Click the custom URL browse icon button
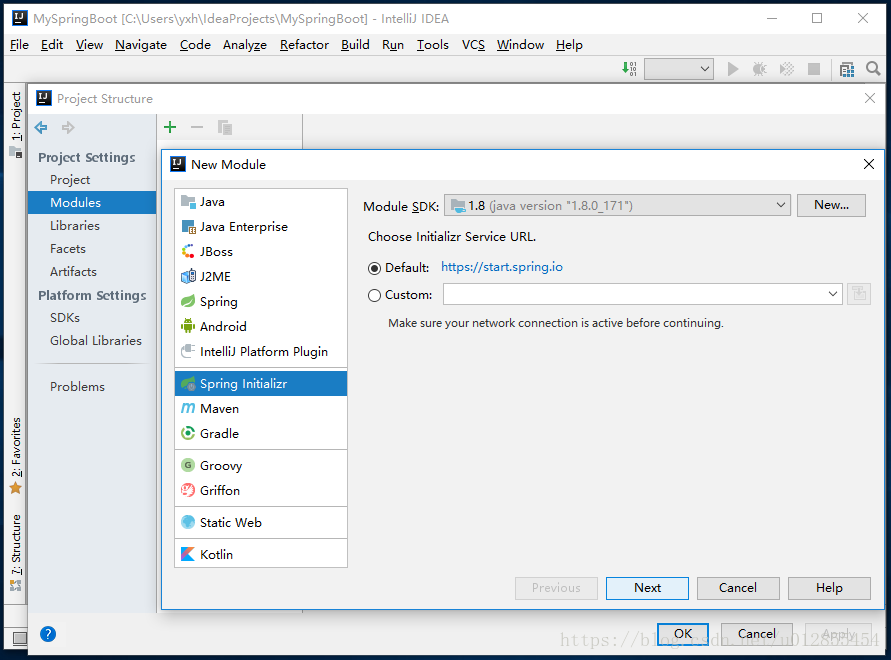Screen dimensions: 891x660 859,294
